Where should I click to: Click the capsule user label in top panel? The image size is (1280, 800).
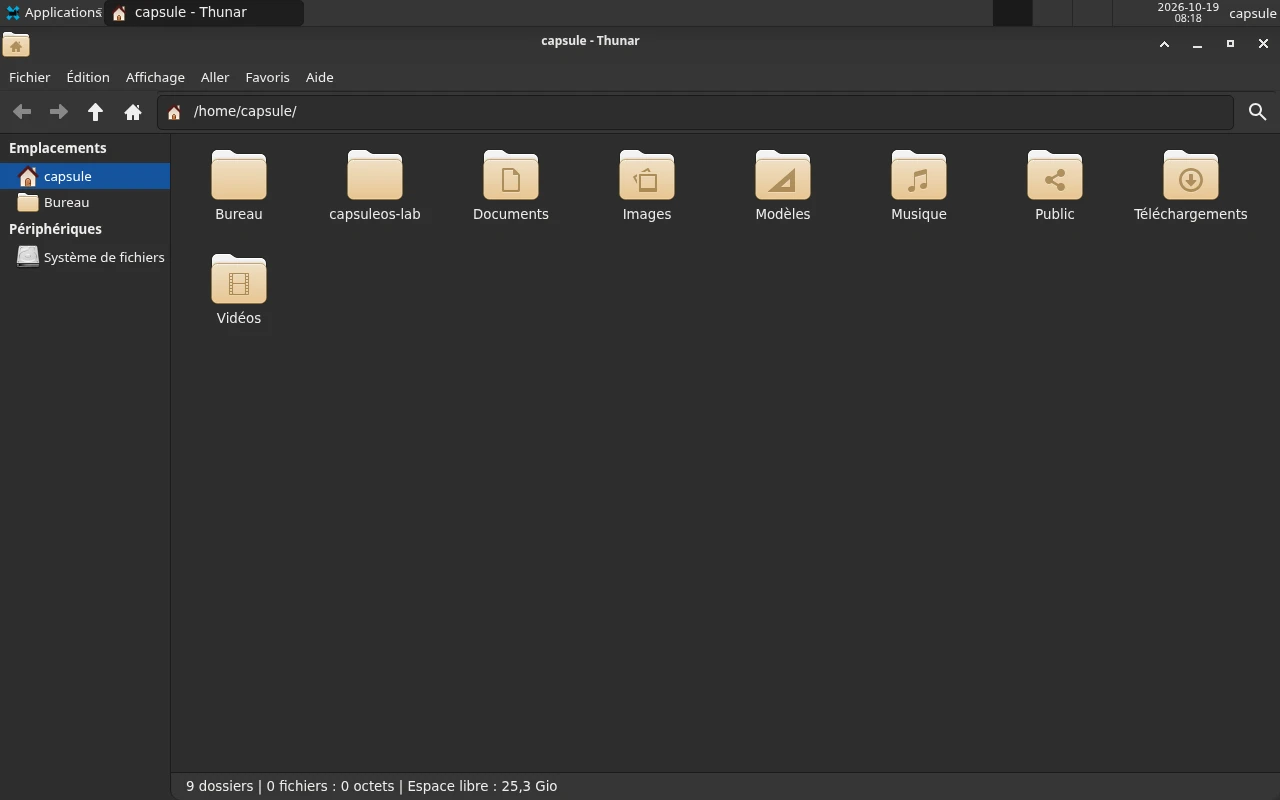1252,13
